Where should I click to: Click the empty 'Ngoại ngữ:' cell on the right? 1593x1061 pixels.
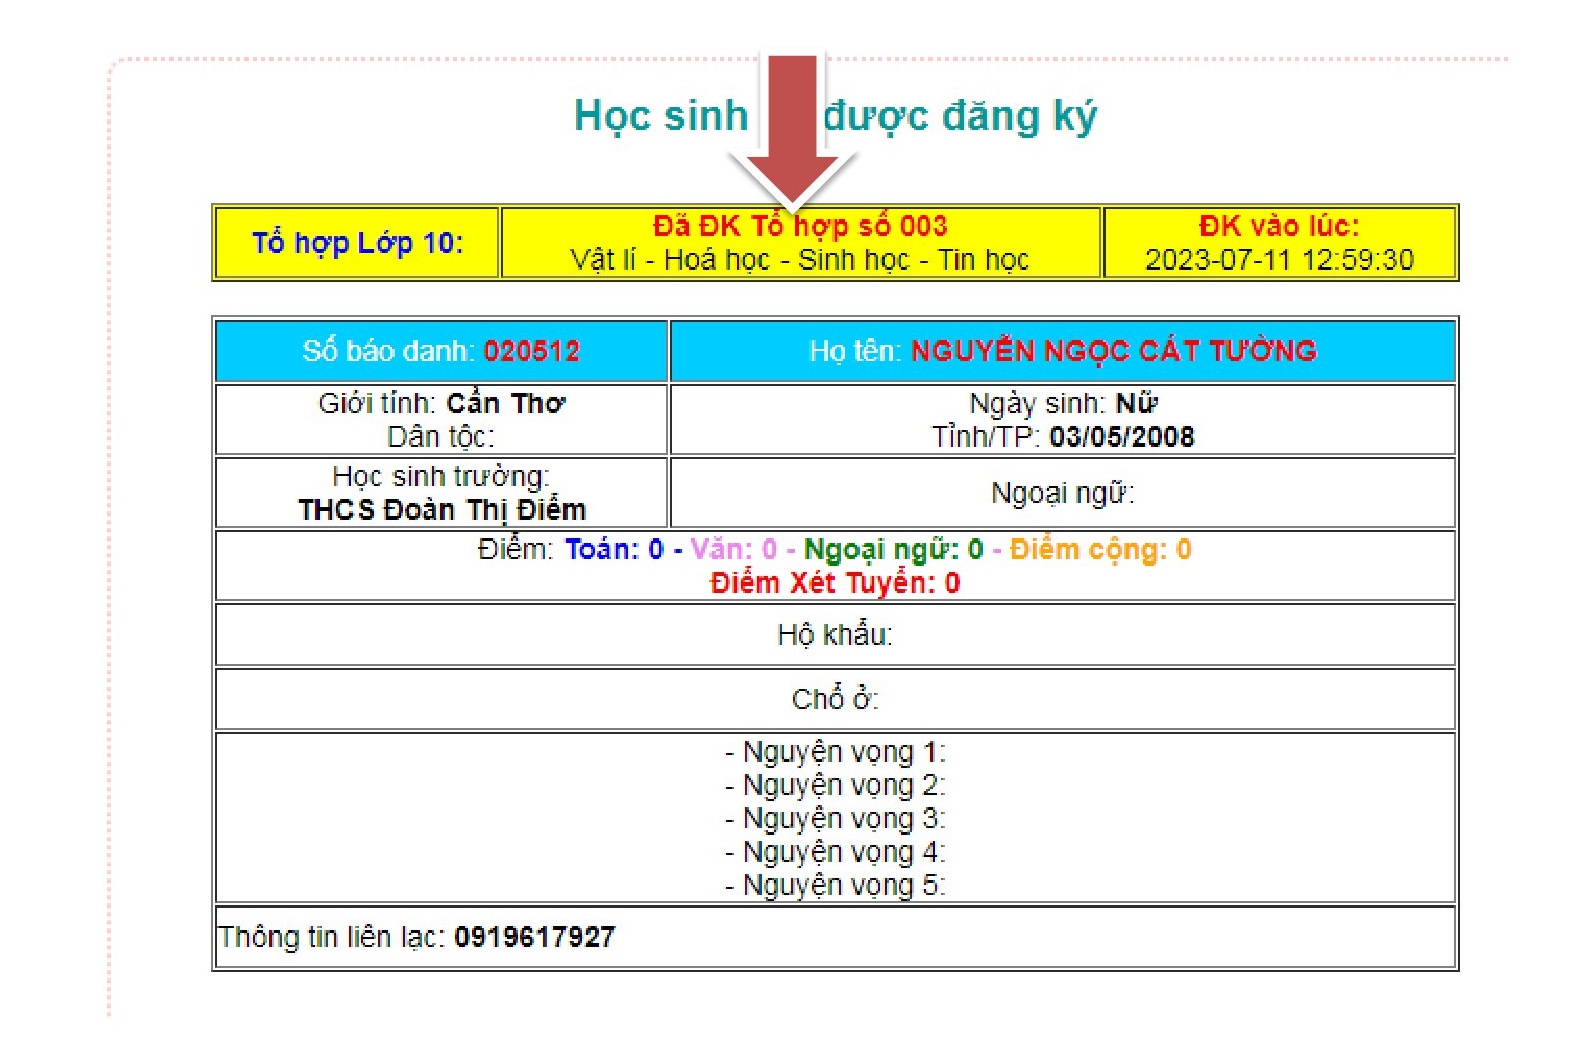(1062, 493)
